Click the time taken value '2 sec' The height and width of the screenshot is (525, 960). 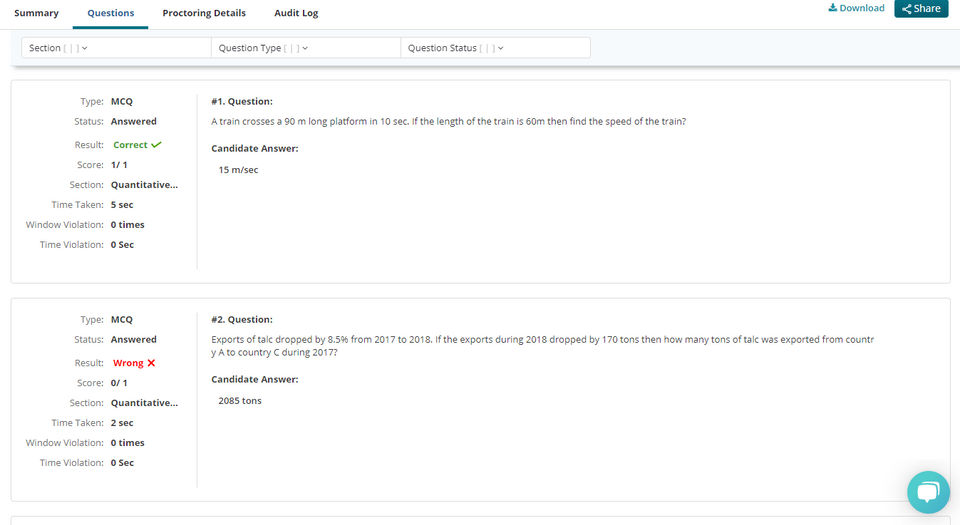[122, 423]
